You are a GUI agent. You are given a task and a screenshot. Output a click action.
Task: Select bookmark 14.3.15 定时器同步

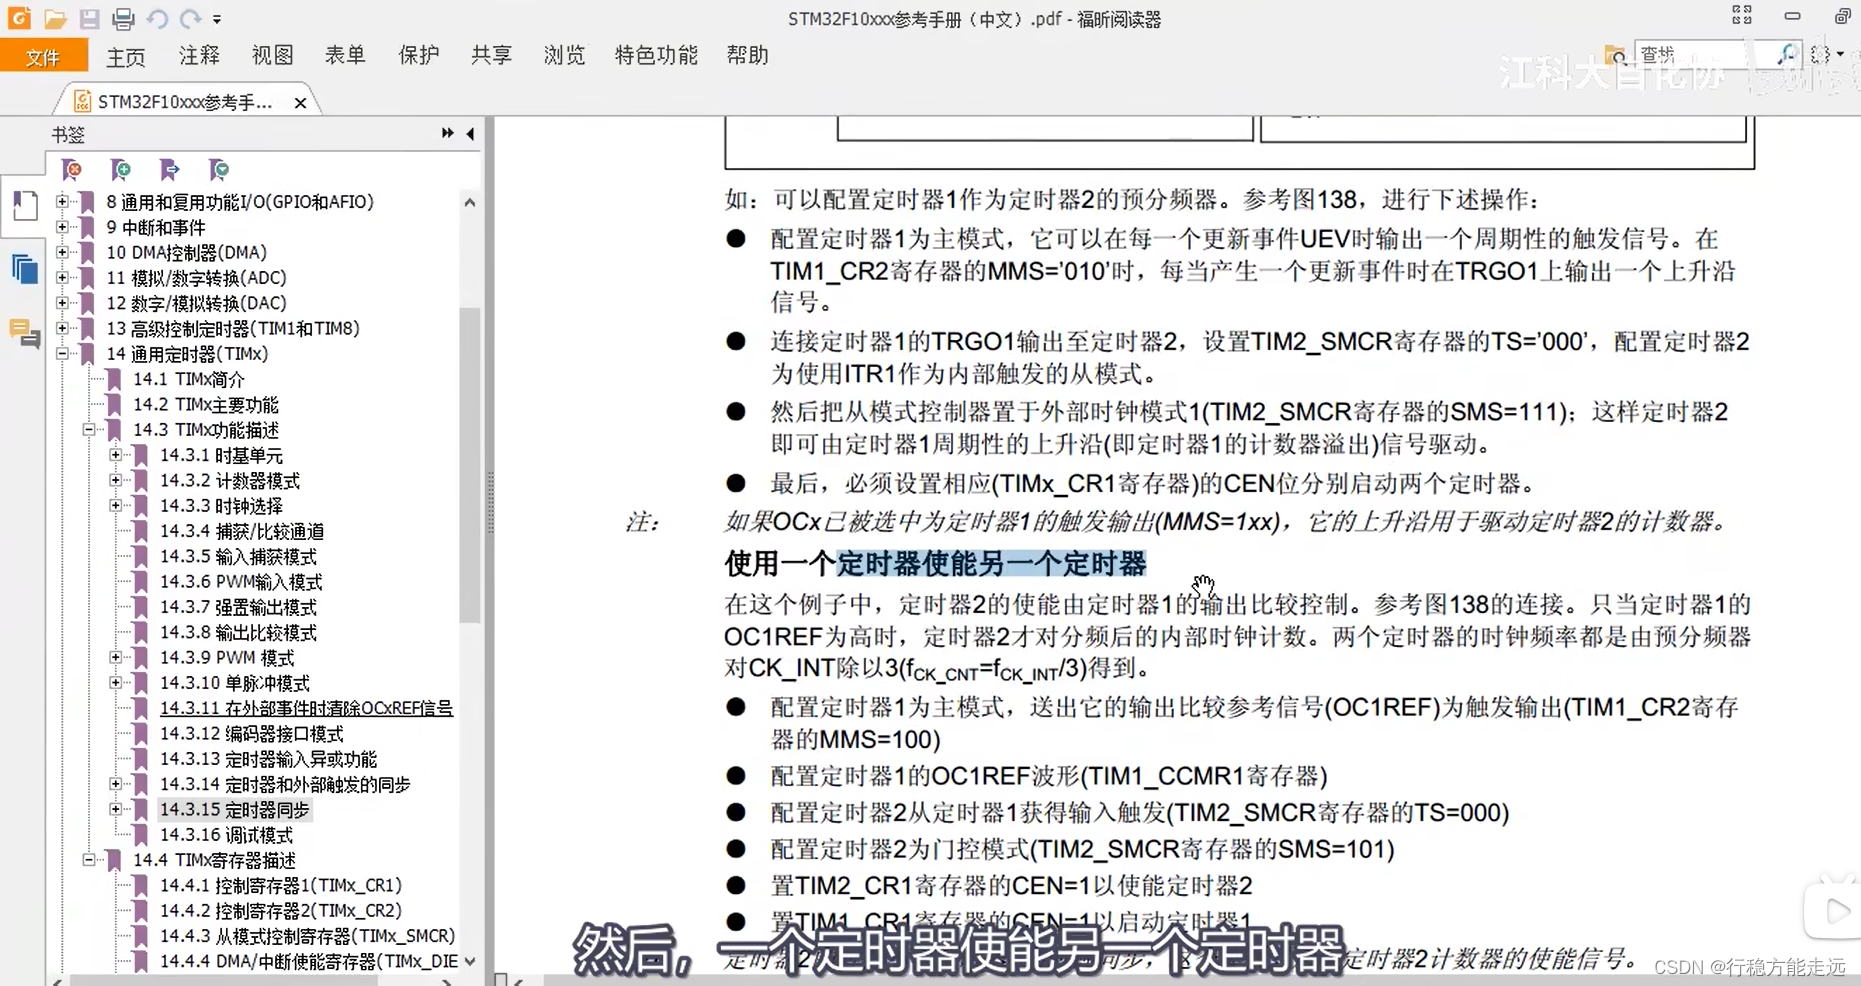[x=235, y=809]
